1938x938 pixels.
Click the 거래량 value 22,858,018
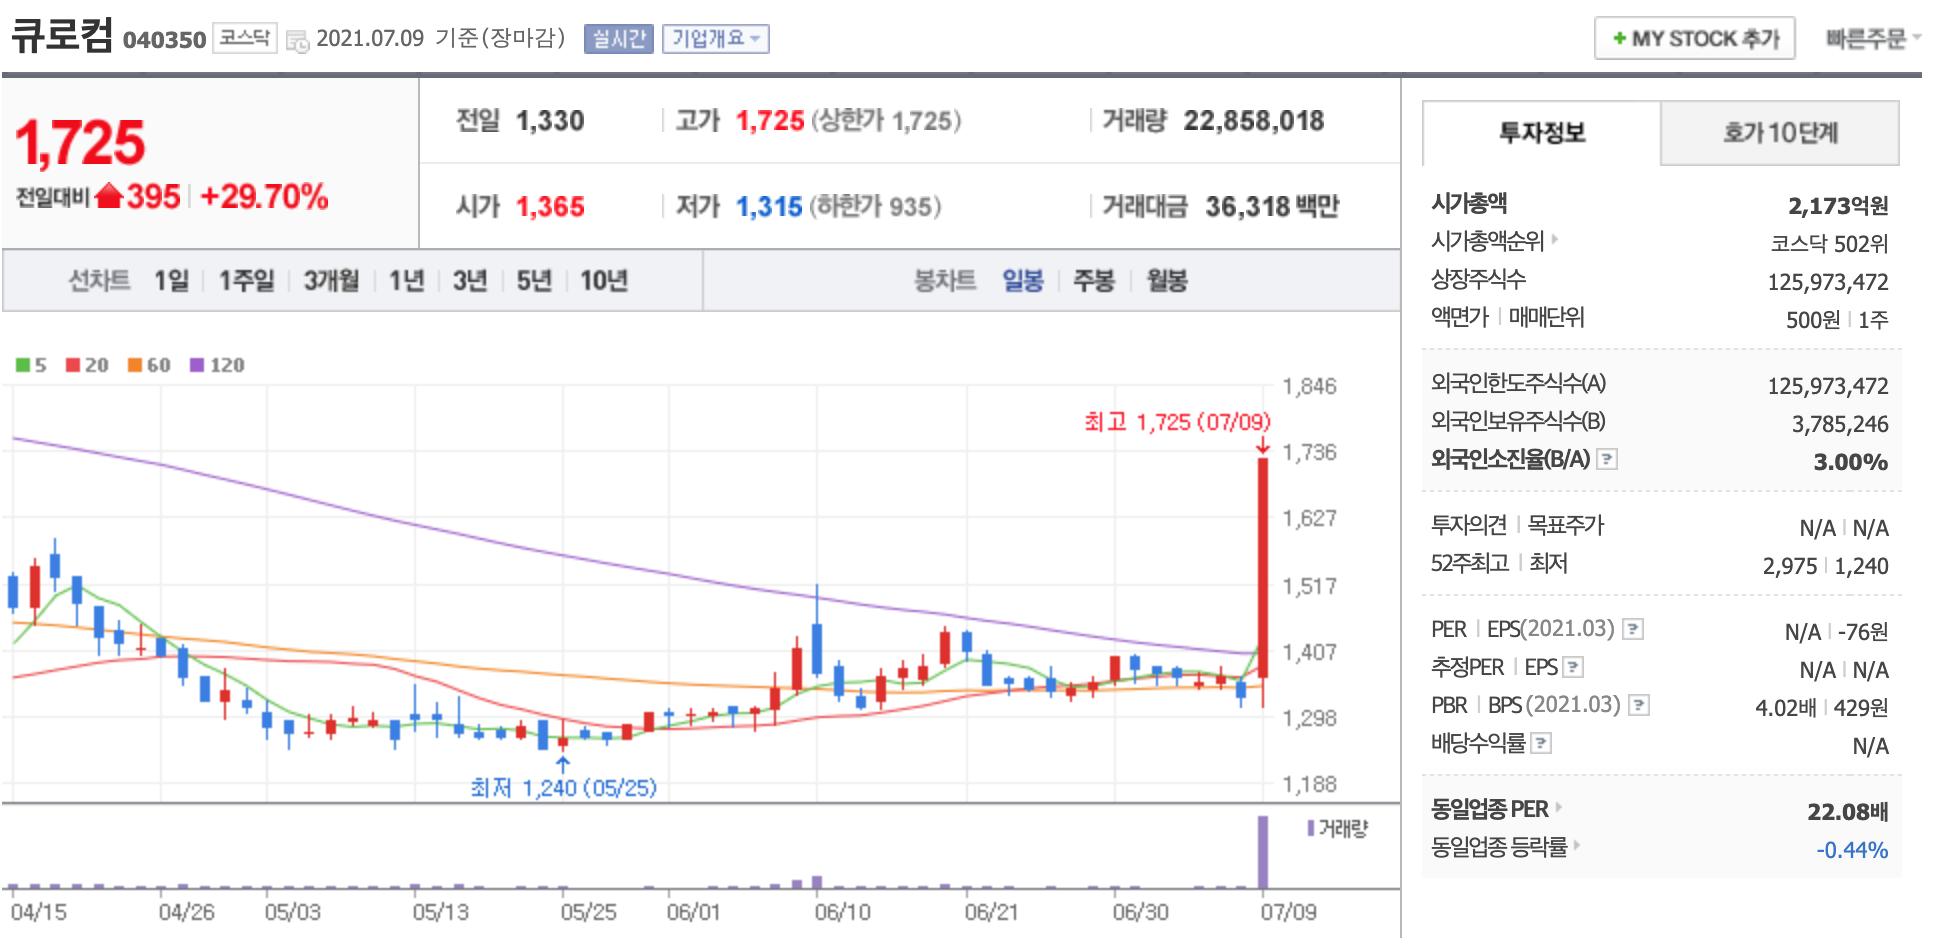coord(1254,121)
